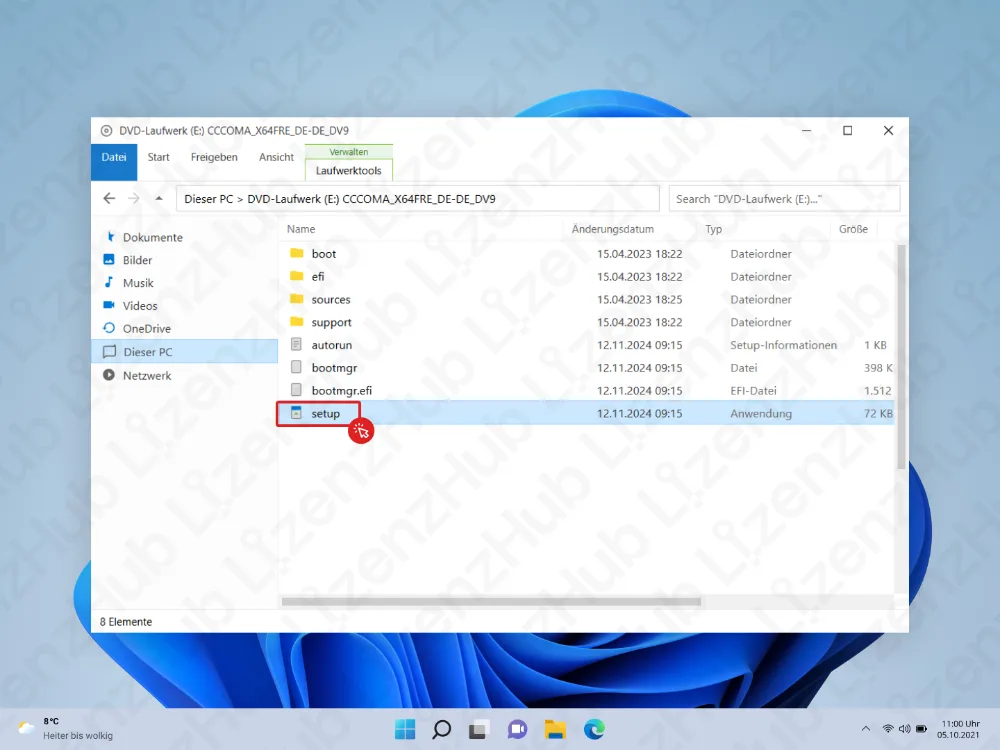Sort files by Änderungsdatum column

coord(612,229)
